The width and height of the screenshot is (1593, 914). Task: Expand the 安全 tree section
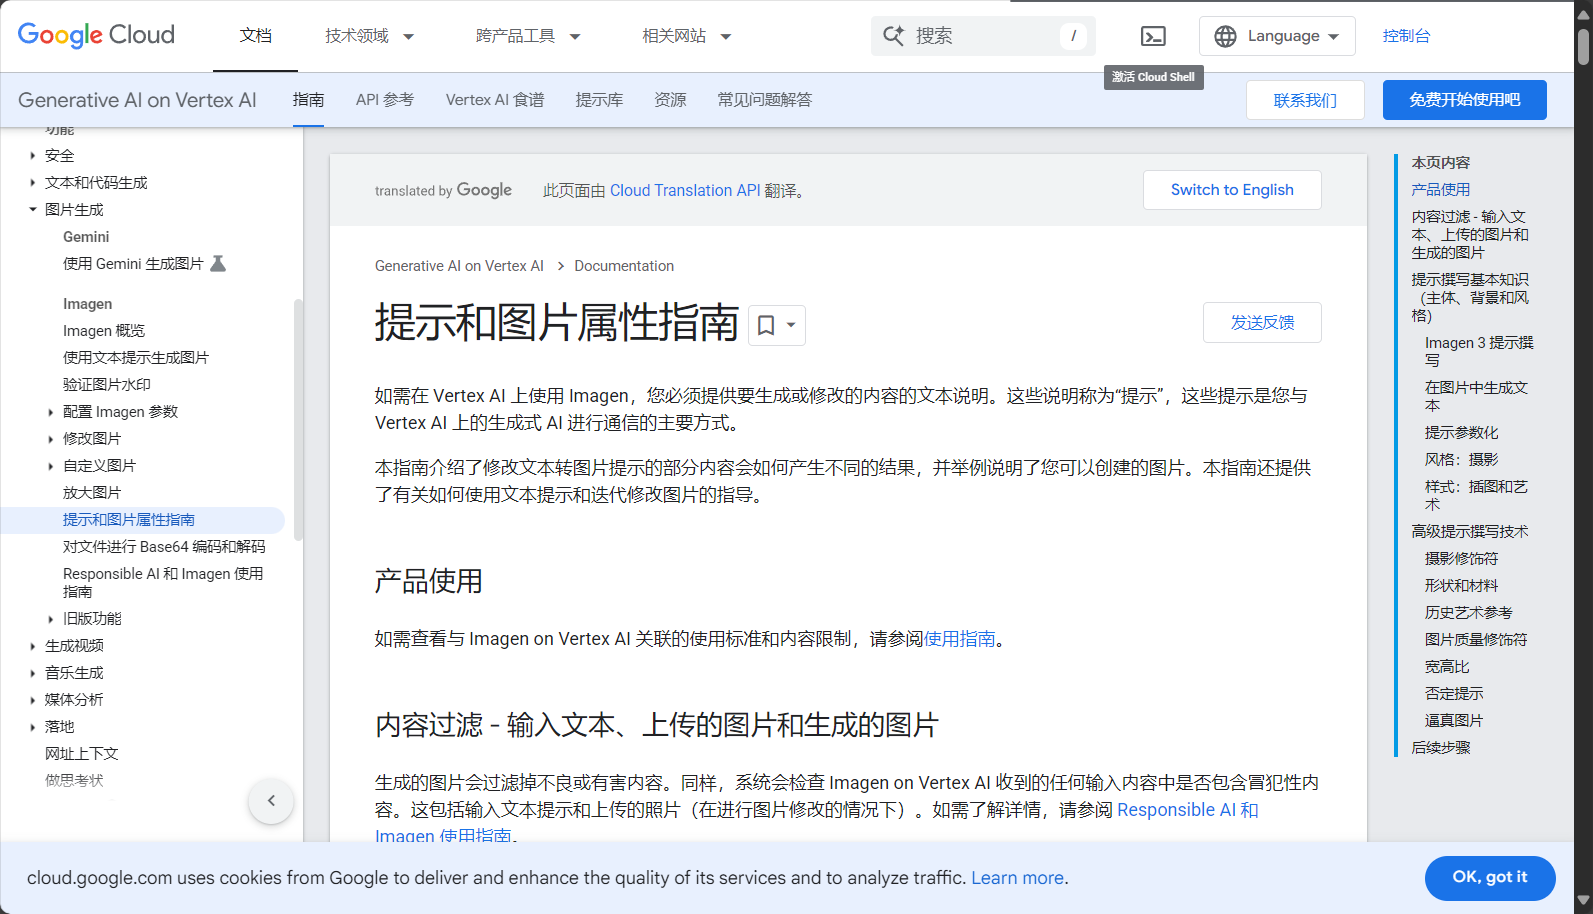(x=32, y=155)
